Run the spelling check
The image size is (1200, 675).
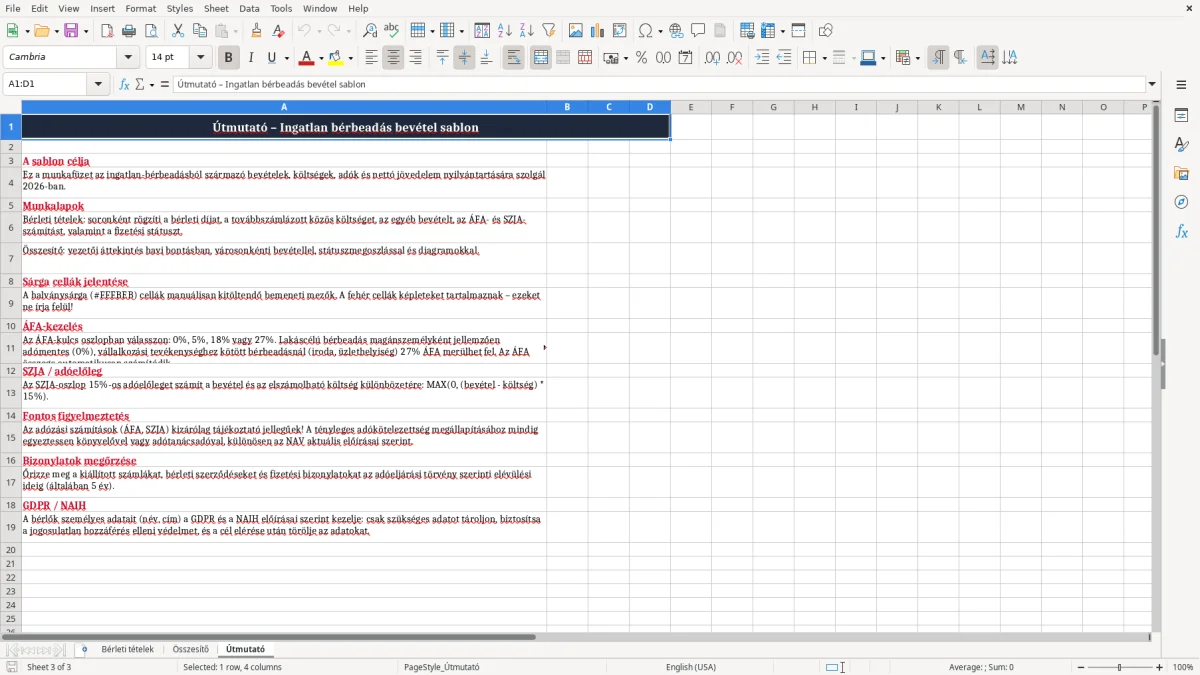point(392,31)
